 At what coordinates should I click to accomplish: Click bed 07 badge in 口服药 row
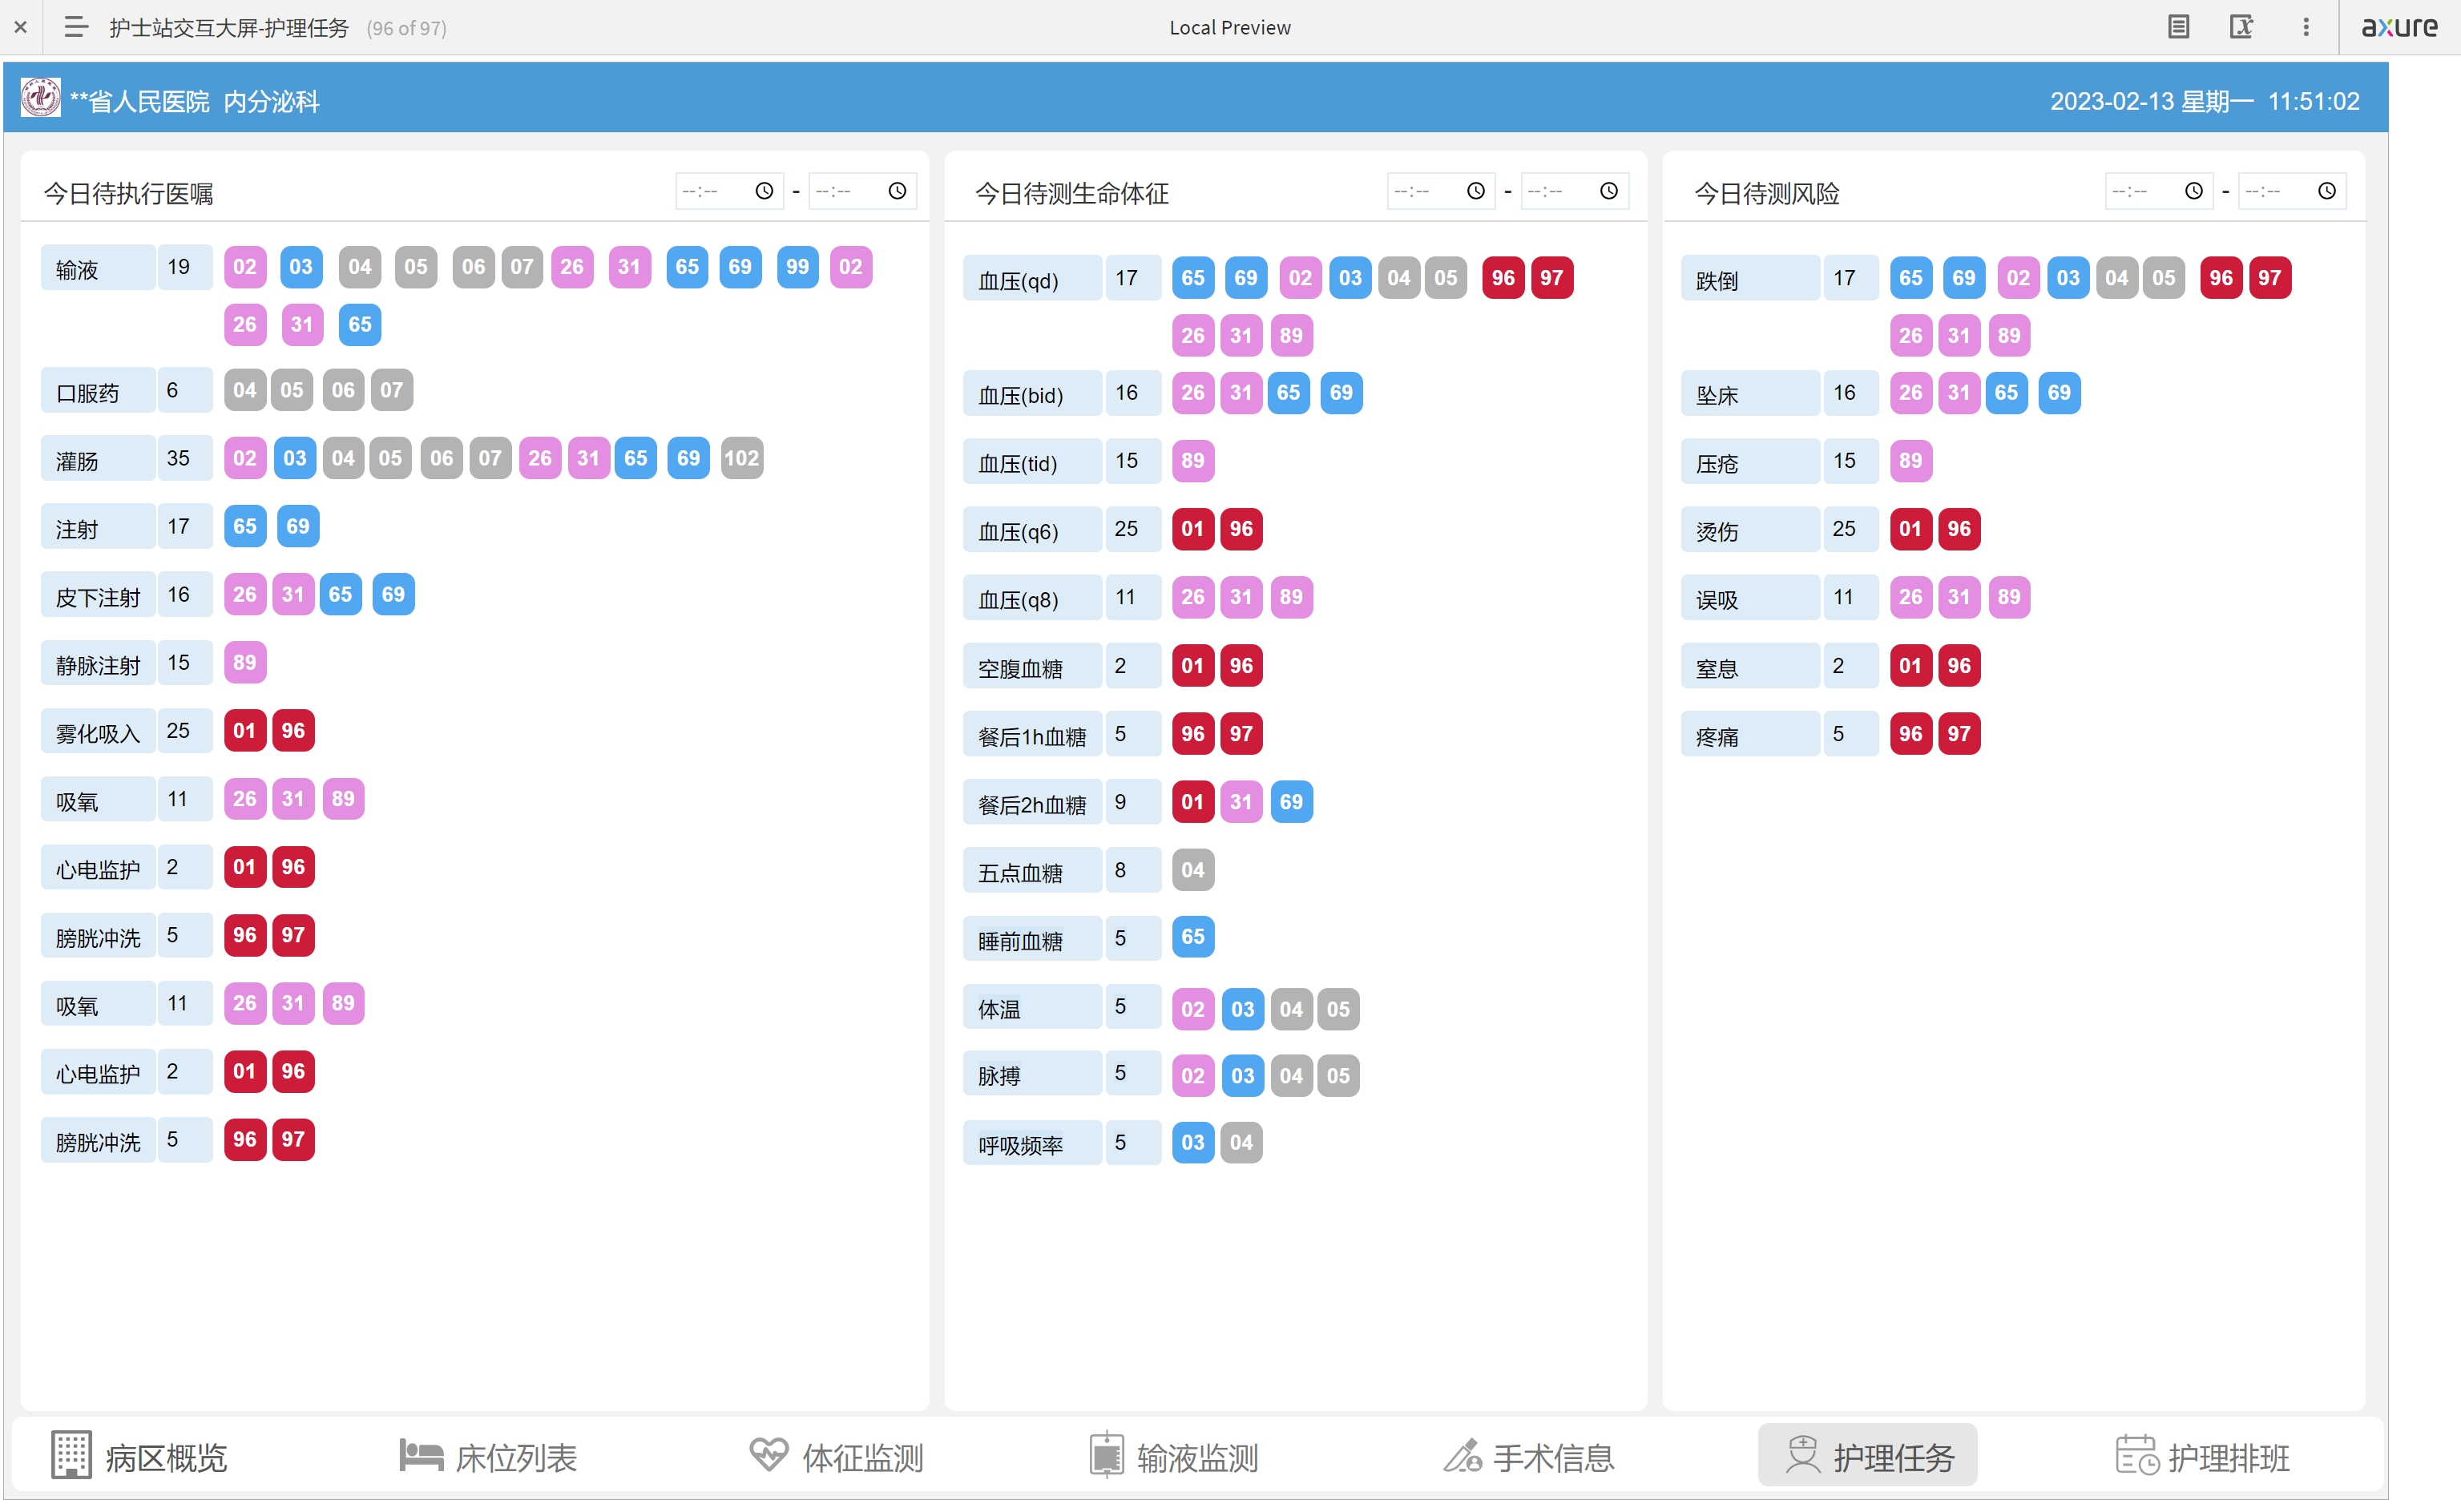(391, 390)
